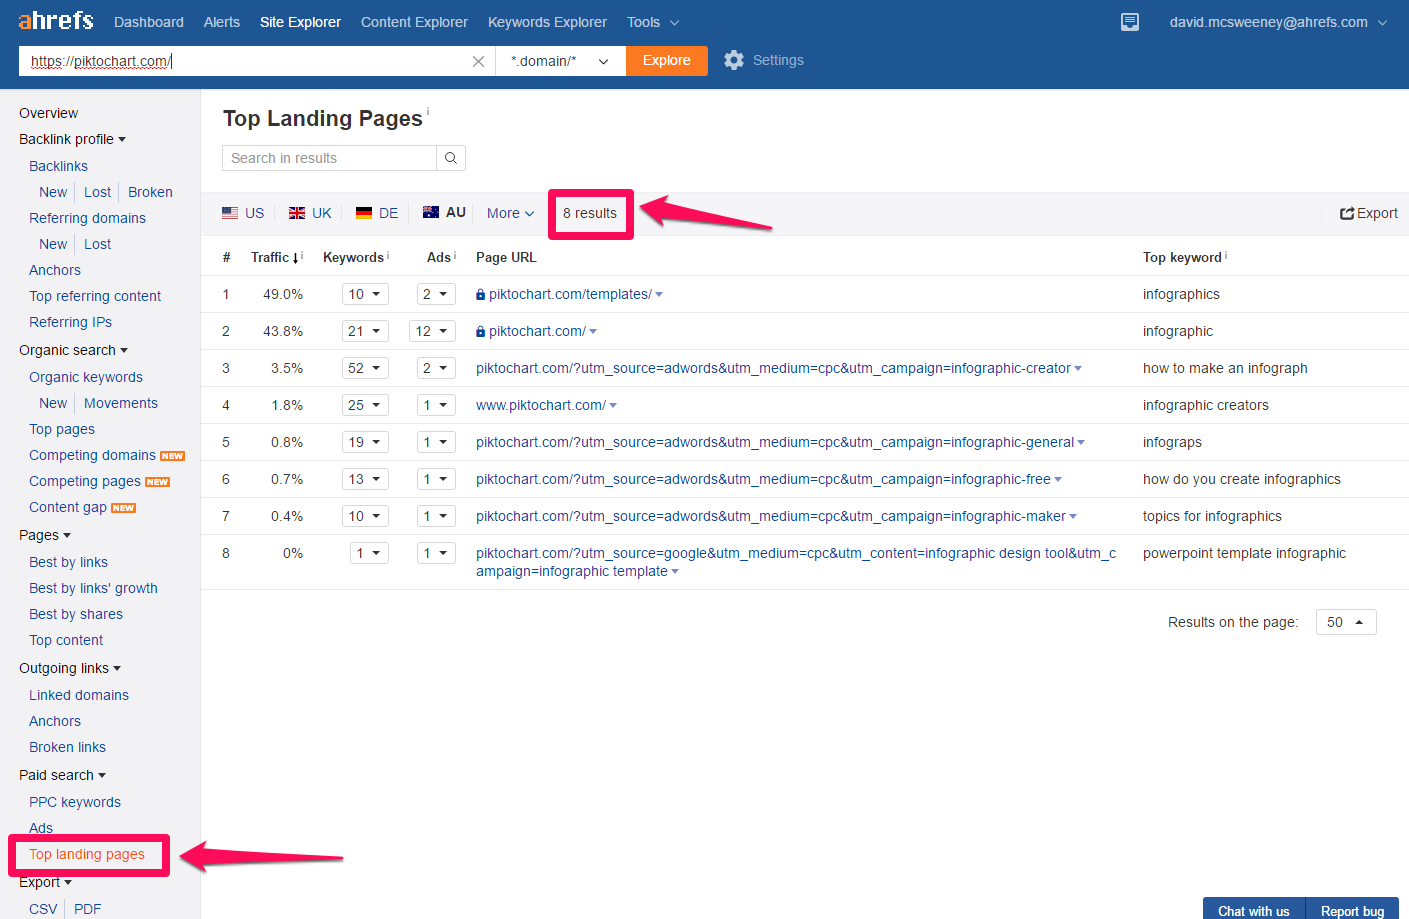Open the More countries dropdown

coord(510,213)
